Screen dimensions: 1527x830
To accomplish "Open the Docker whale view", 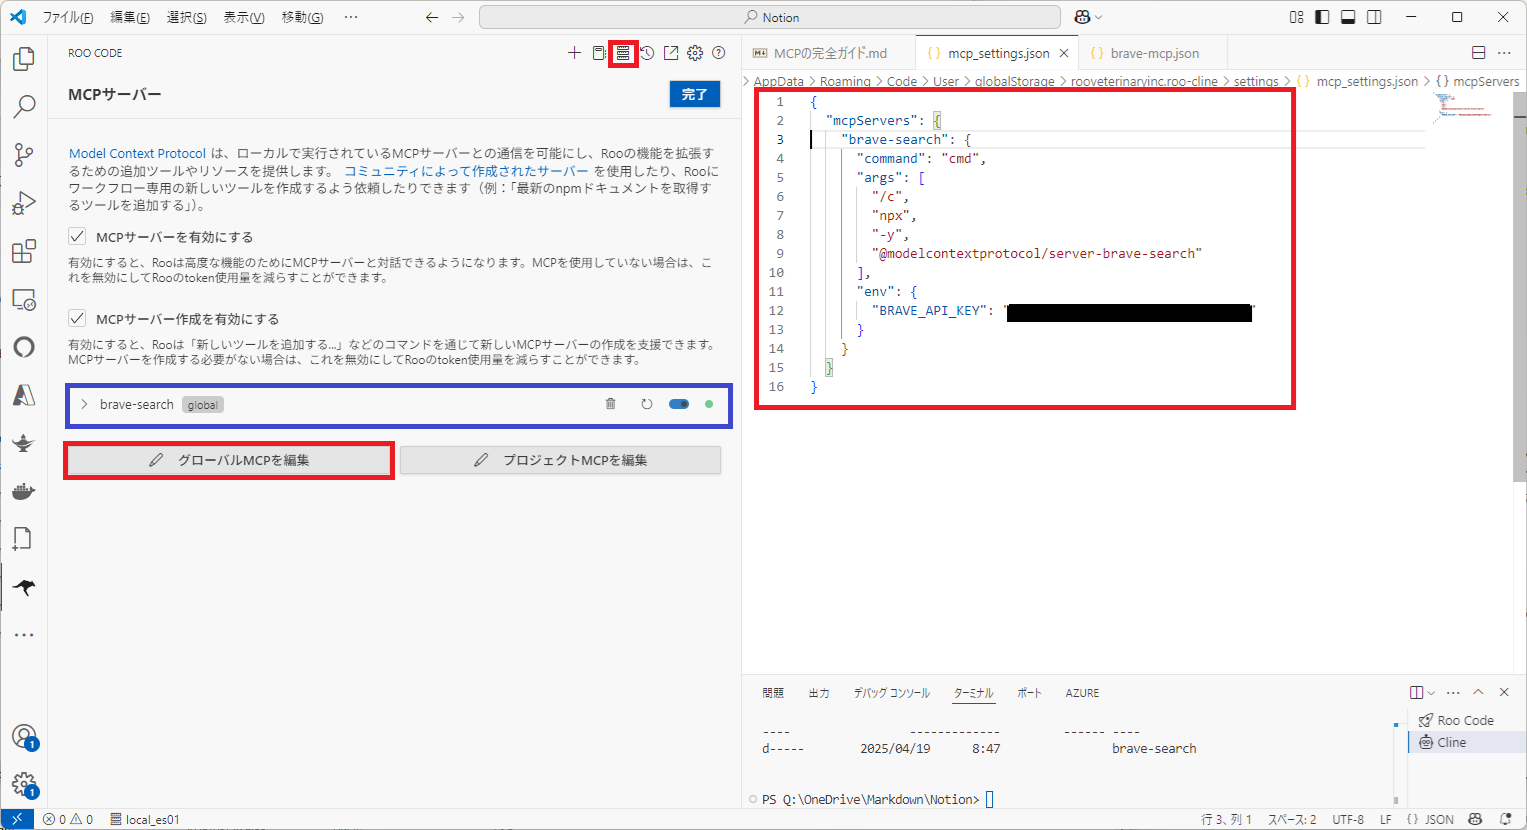I will [x=24, y=491].
